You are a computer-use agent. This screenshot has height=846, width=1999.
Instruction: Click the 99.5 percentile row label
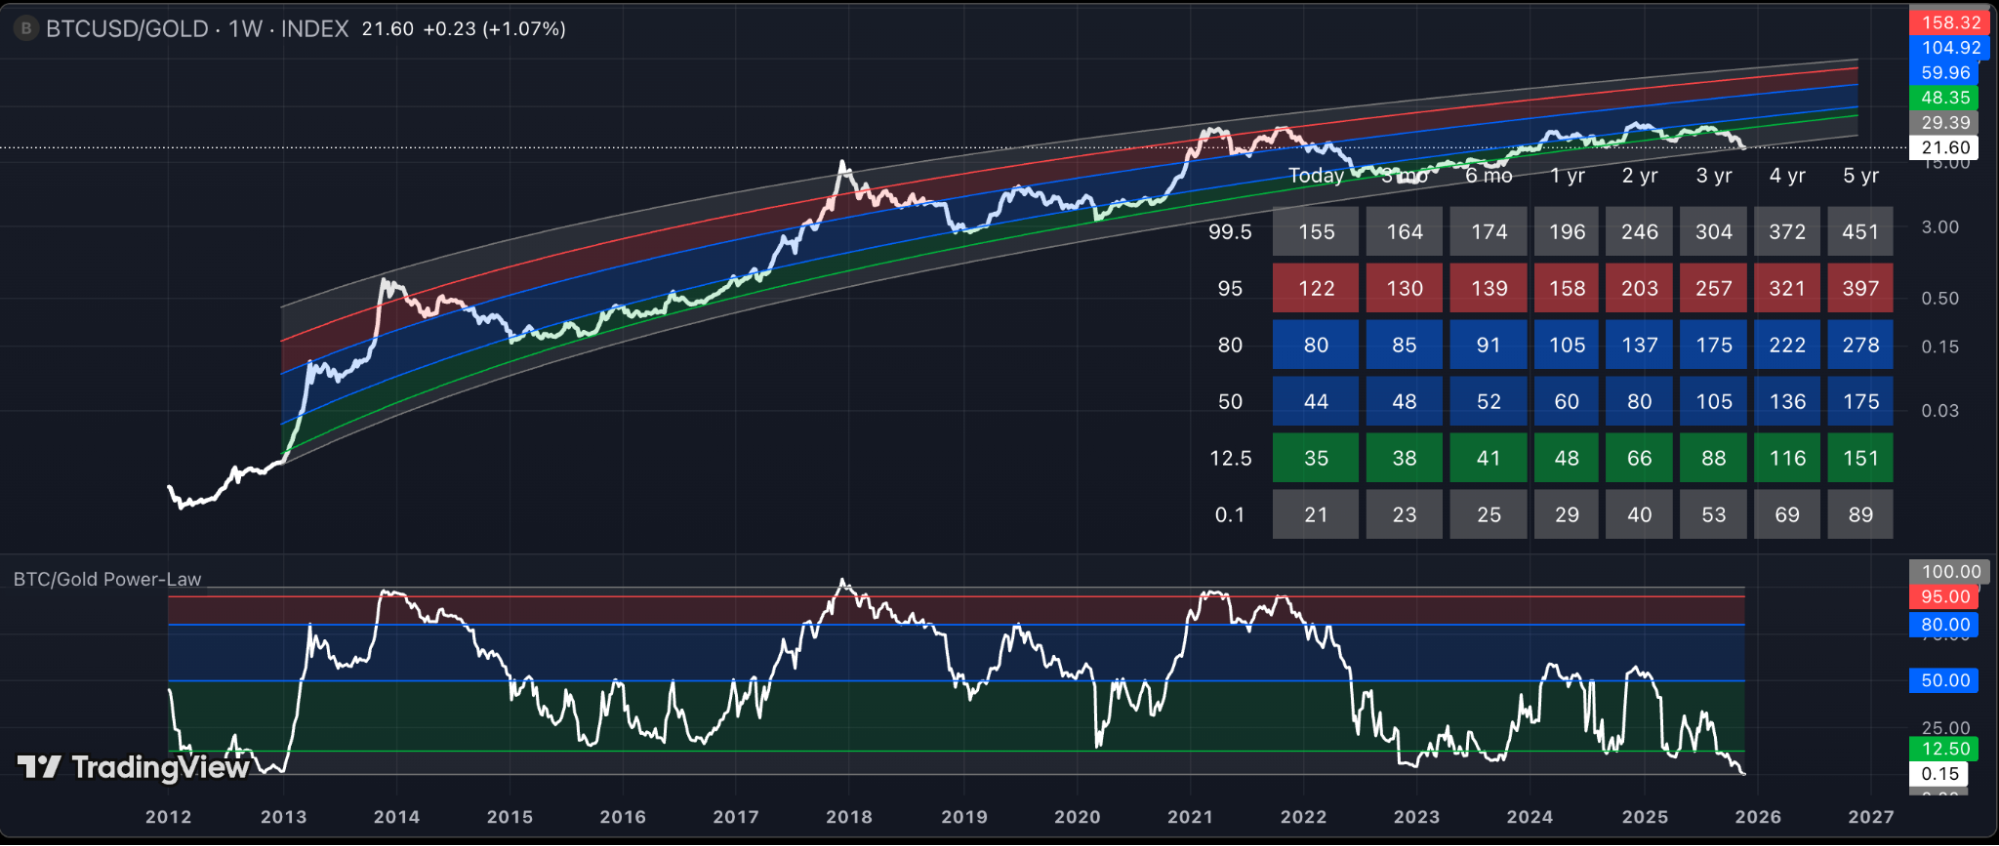1229,232
